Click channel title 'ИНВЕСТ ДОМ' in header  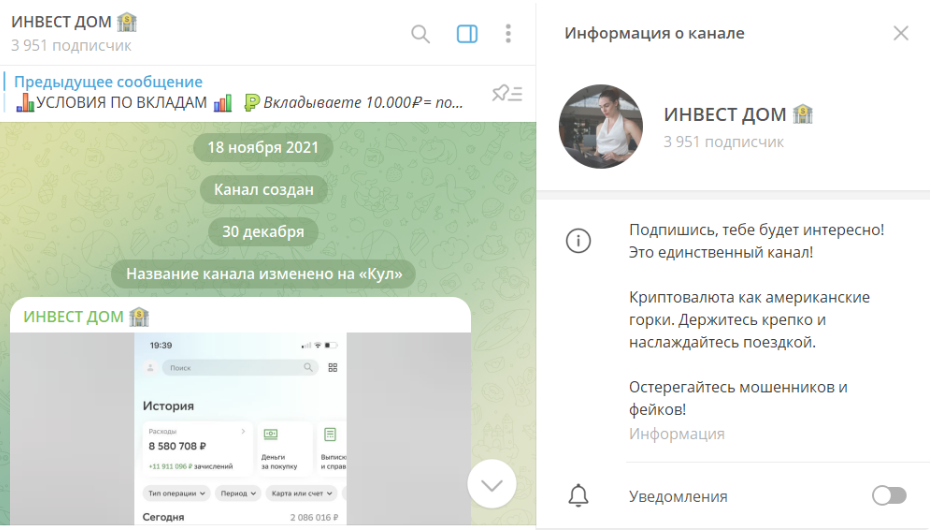coord(74,22)
